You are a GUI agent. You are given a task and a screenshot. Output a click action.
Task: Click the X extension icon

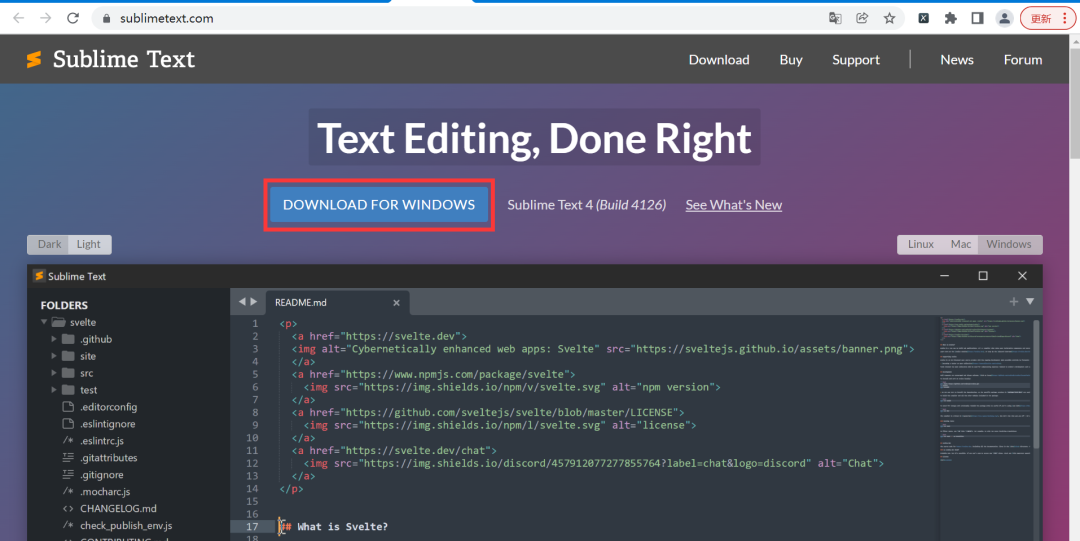pyautogui.click(x=924, y=19)
